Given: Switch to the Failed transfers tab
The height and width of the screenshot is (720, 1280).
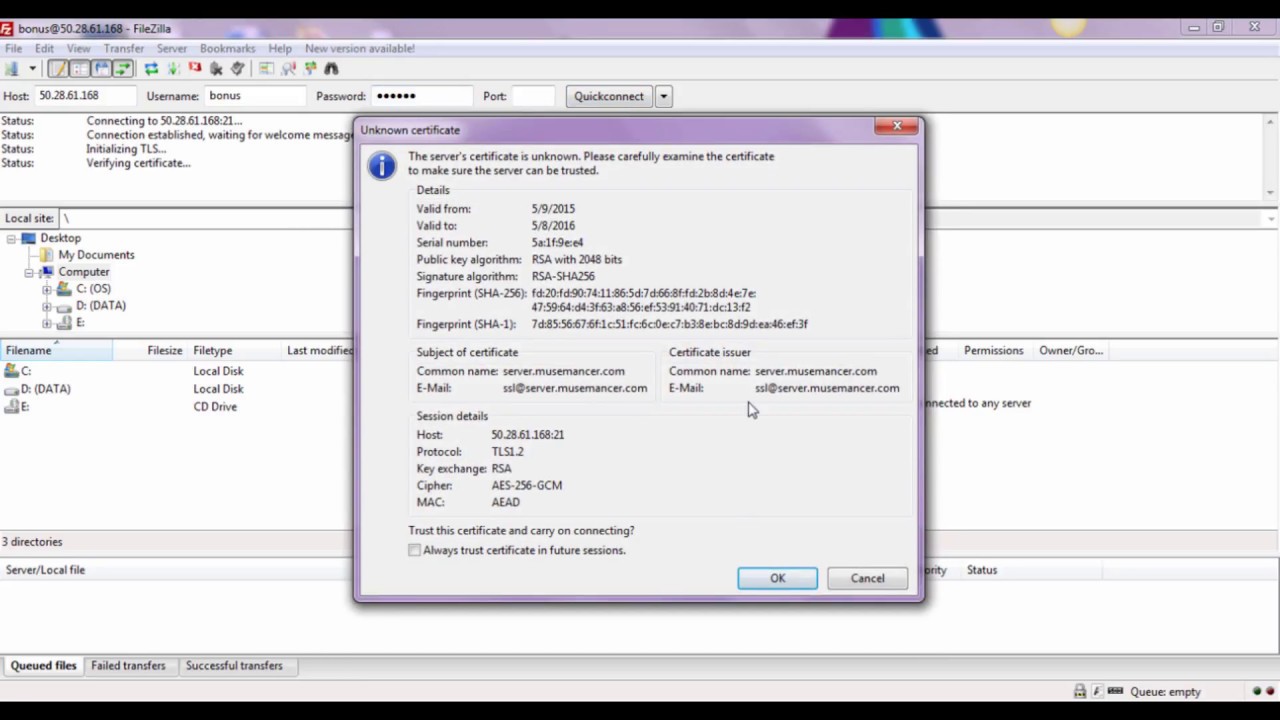Looking at the screenshot, I should (x=128, y=665).
